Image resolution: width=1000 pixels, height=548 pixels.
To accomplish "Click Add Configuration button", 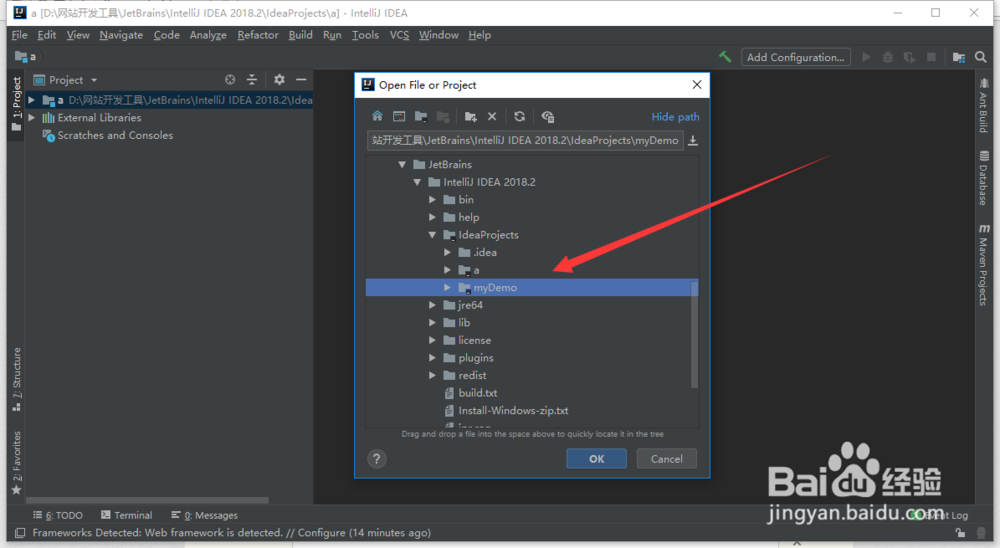I will tap(795, 57).
